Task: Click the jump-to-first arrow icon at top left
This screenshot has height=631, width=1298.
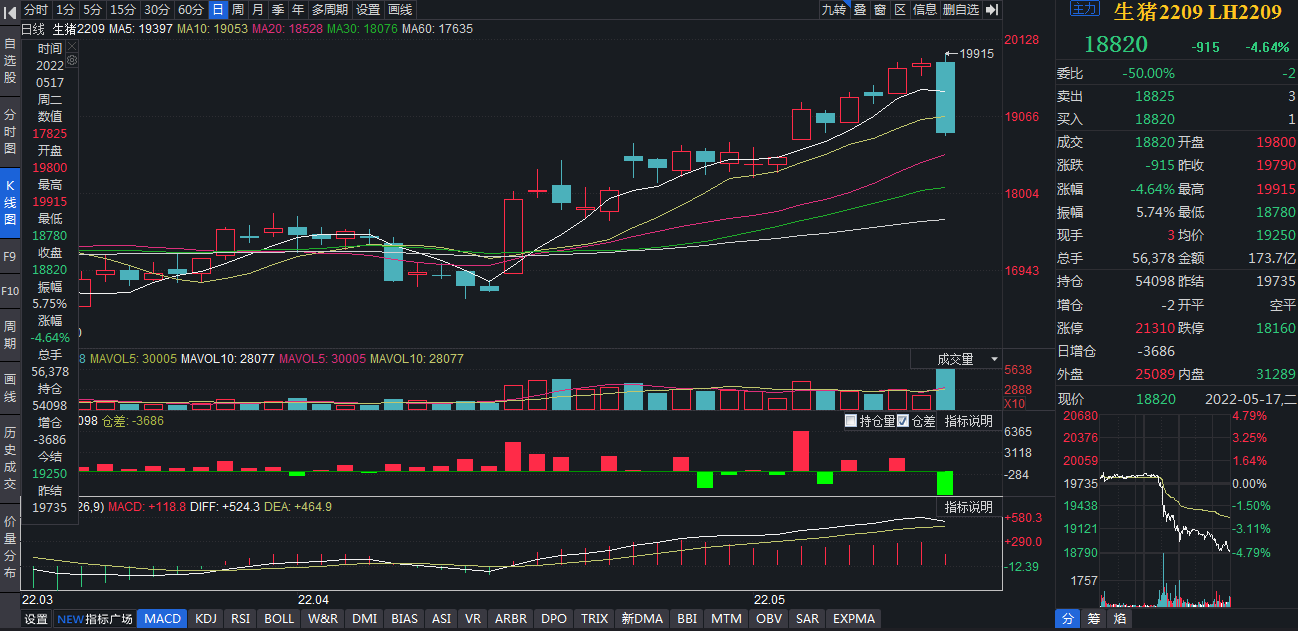Action: tap(10, 9)
